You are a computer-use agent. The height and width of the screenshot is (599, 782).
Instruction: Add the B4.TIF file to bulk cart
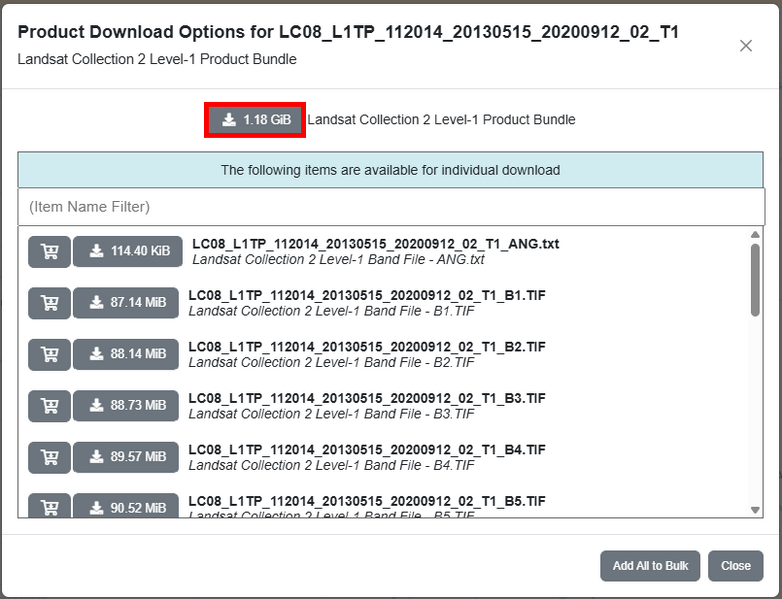point(49,457)
